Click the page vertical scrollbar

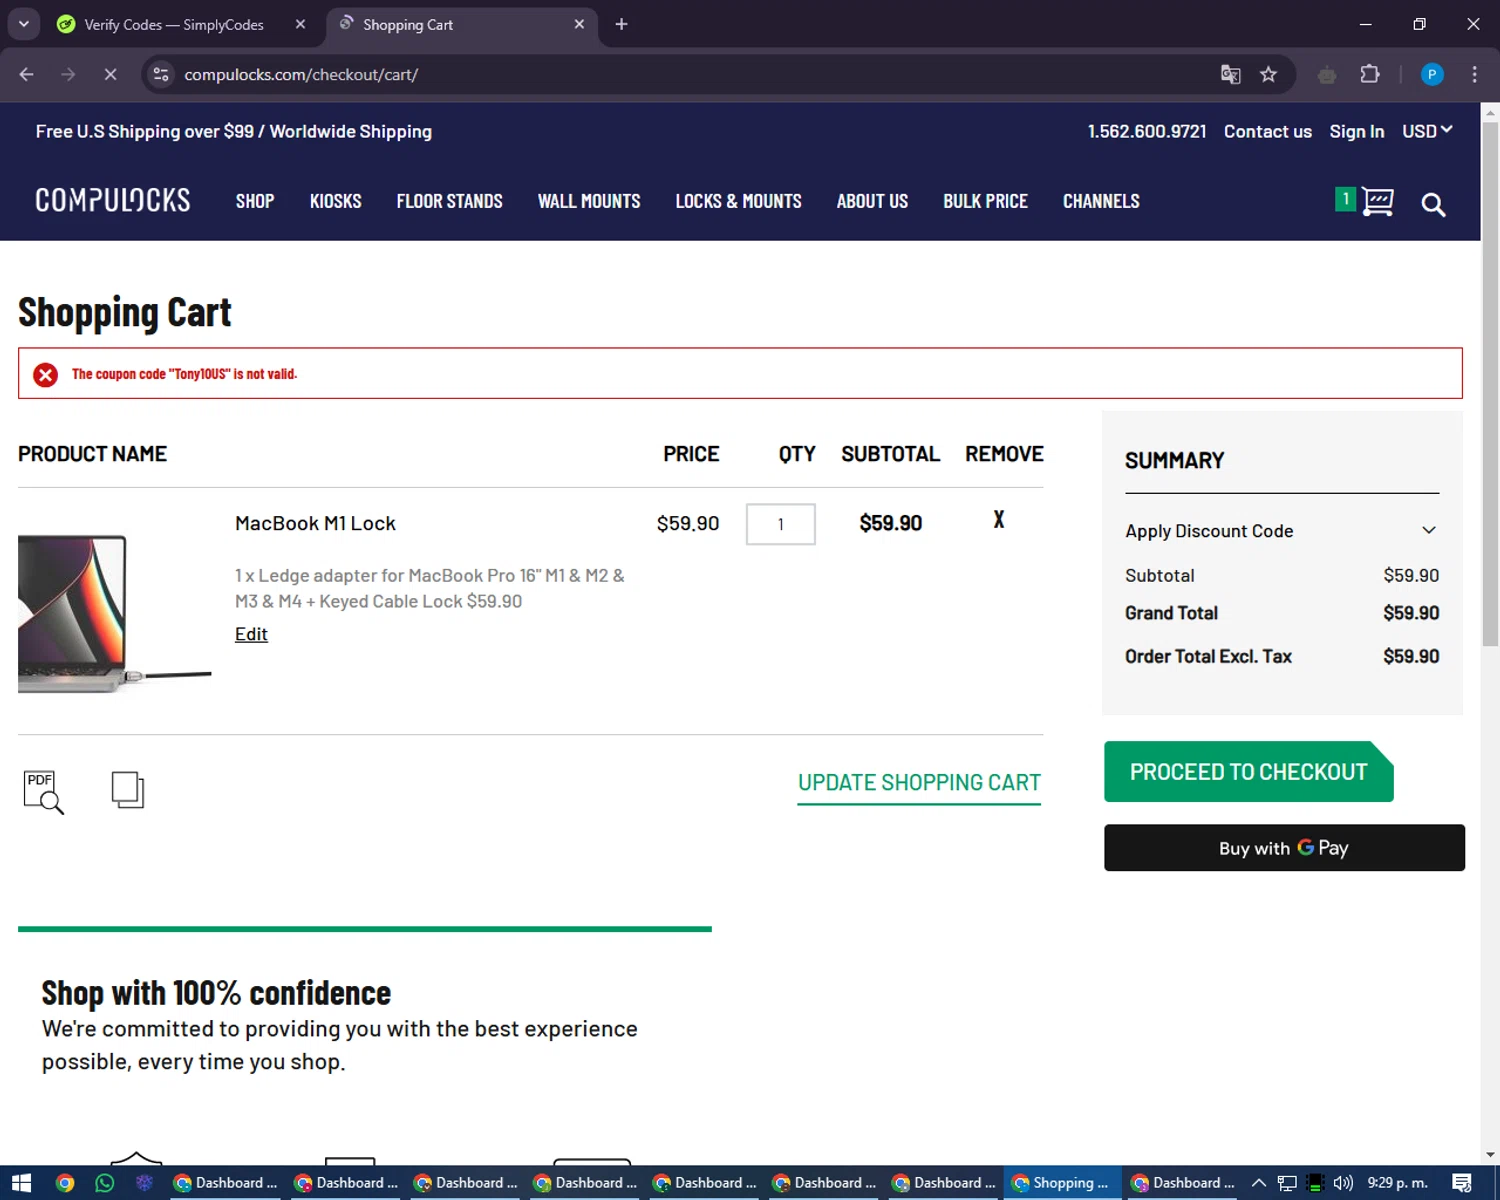1490,385
